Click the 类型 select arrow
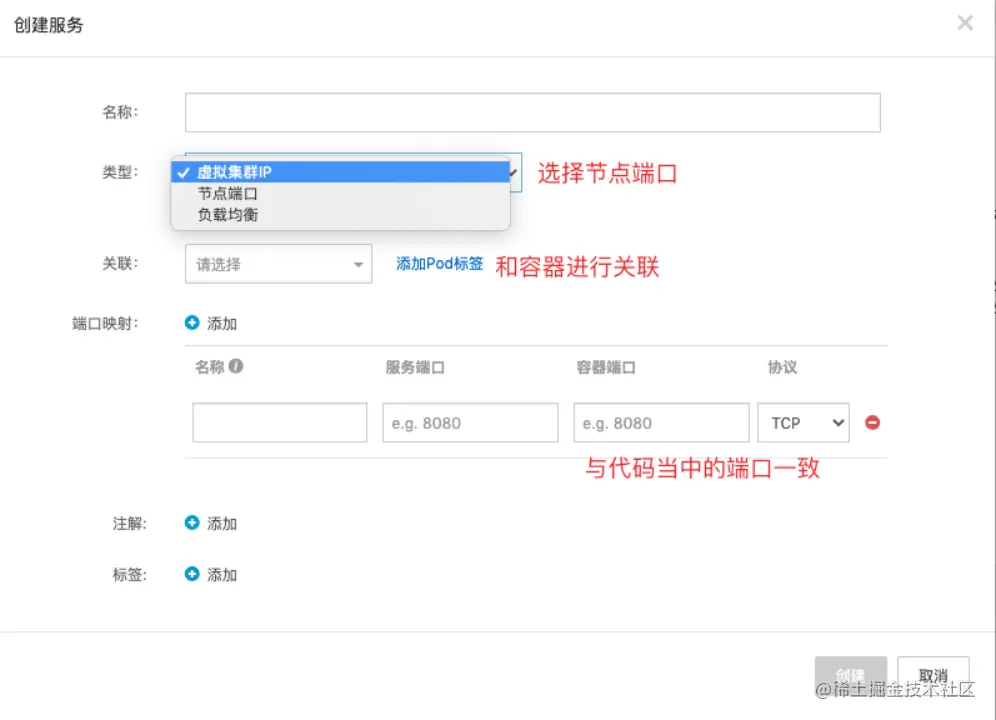Viewport: 996px width, 720px height. pyautogui.click(x=514, y=173)
